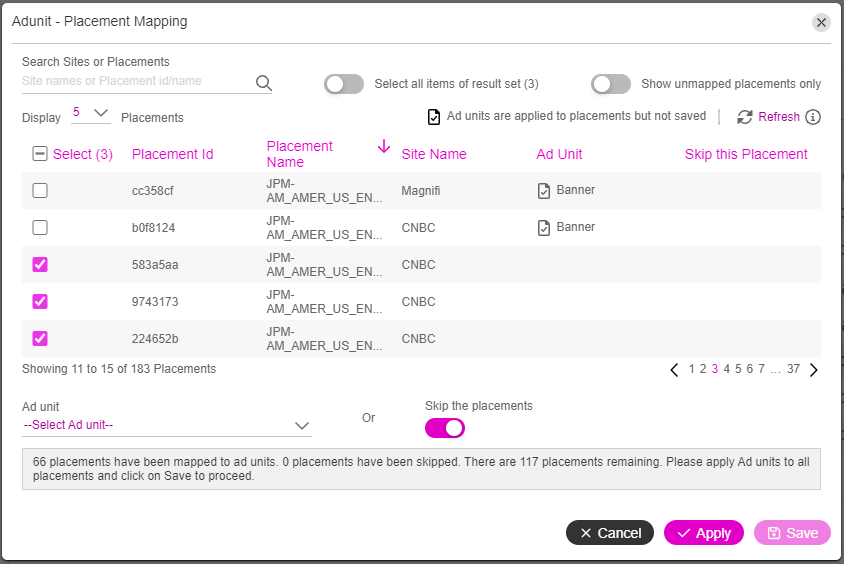Click the search magnifier icon

tap(264, 83)
